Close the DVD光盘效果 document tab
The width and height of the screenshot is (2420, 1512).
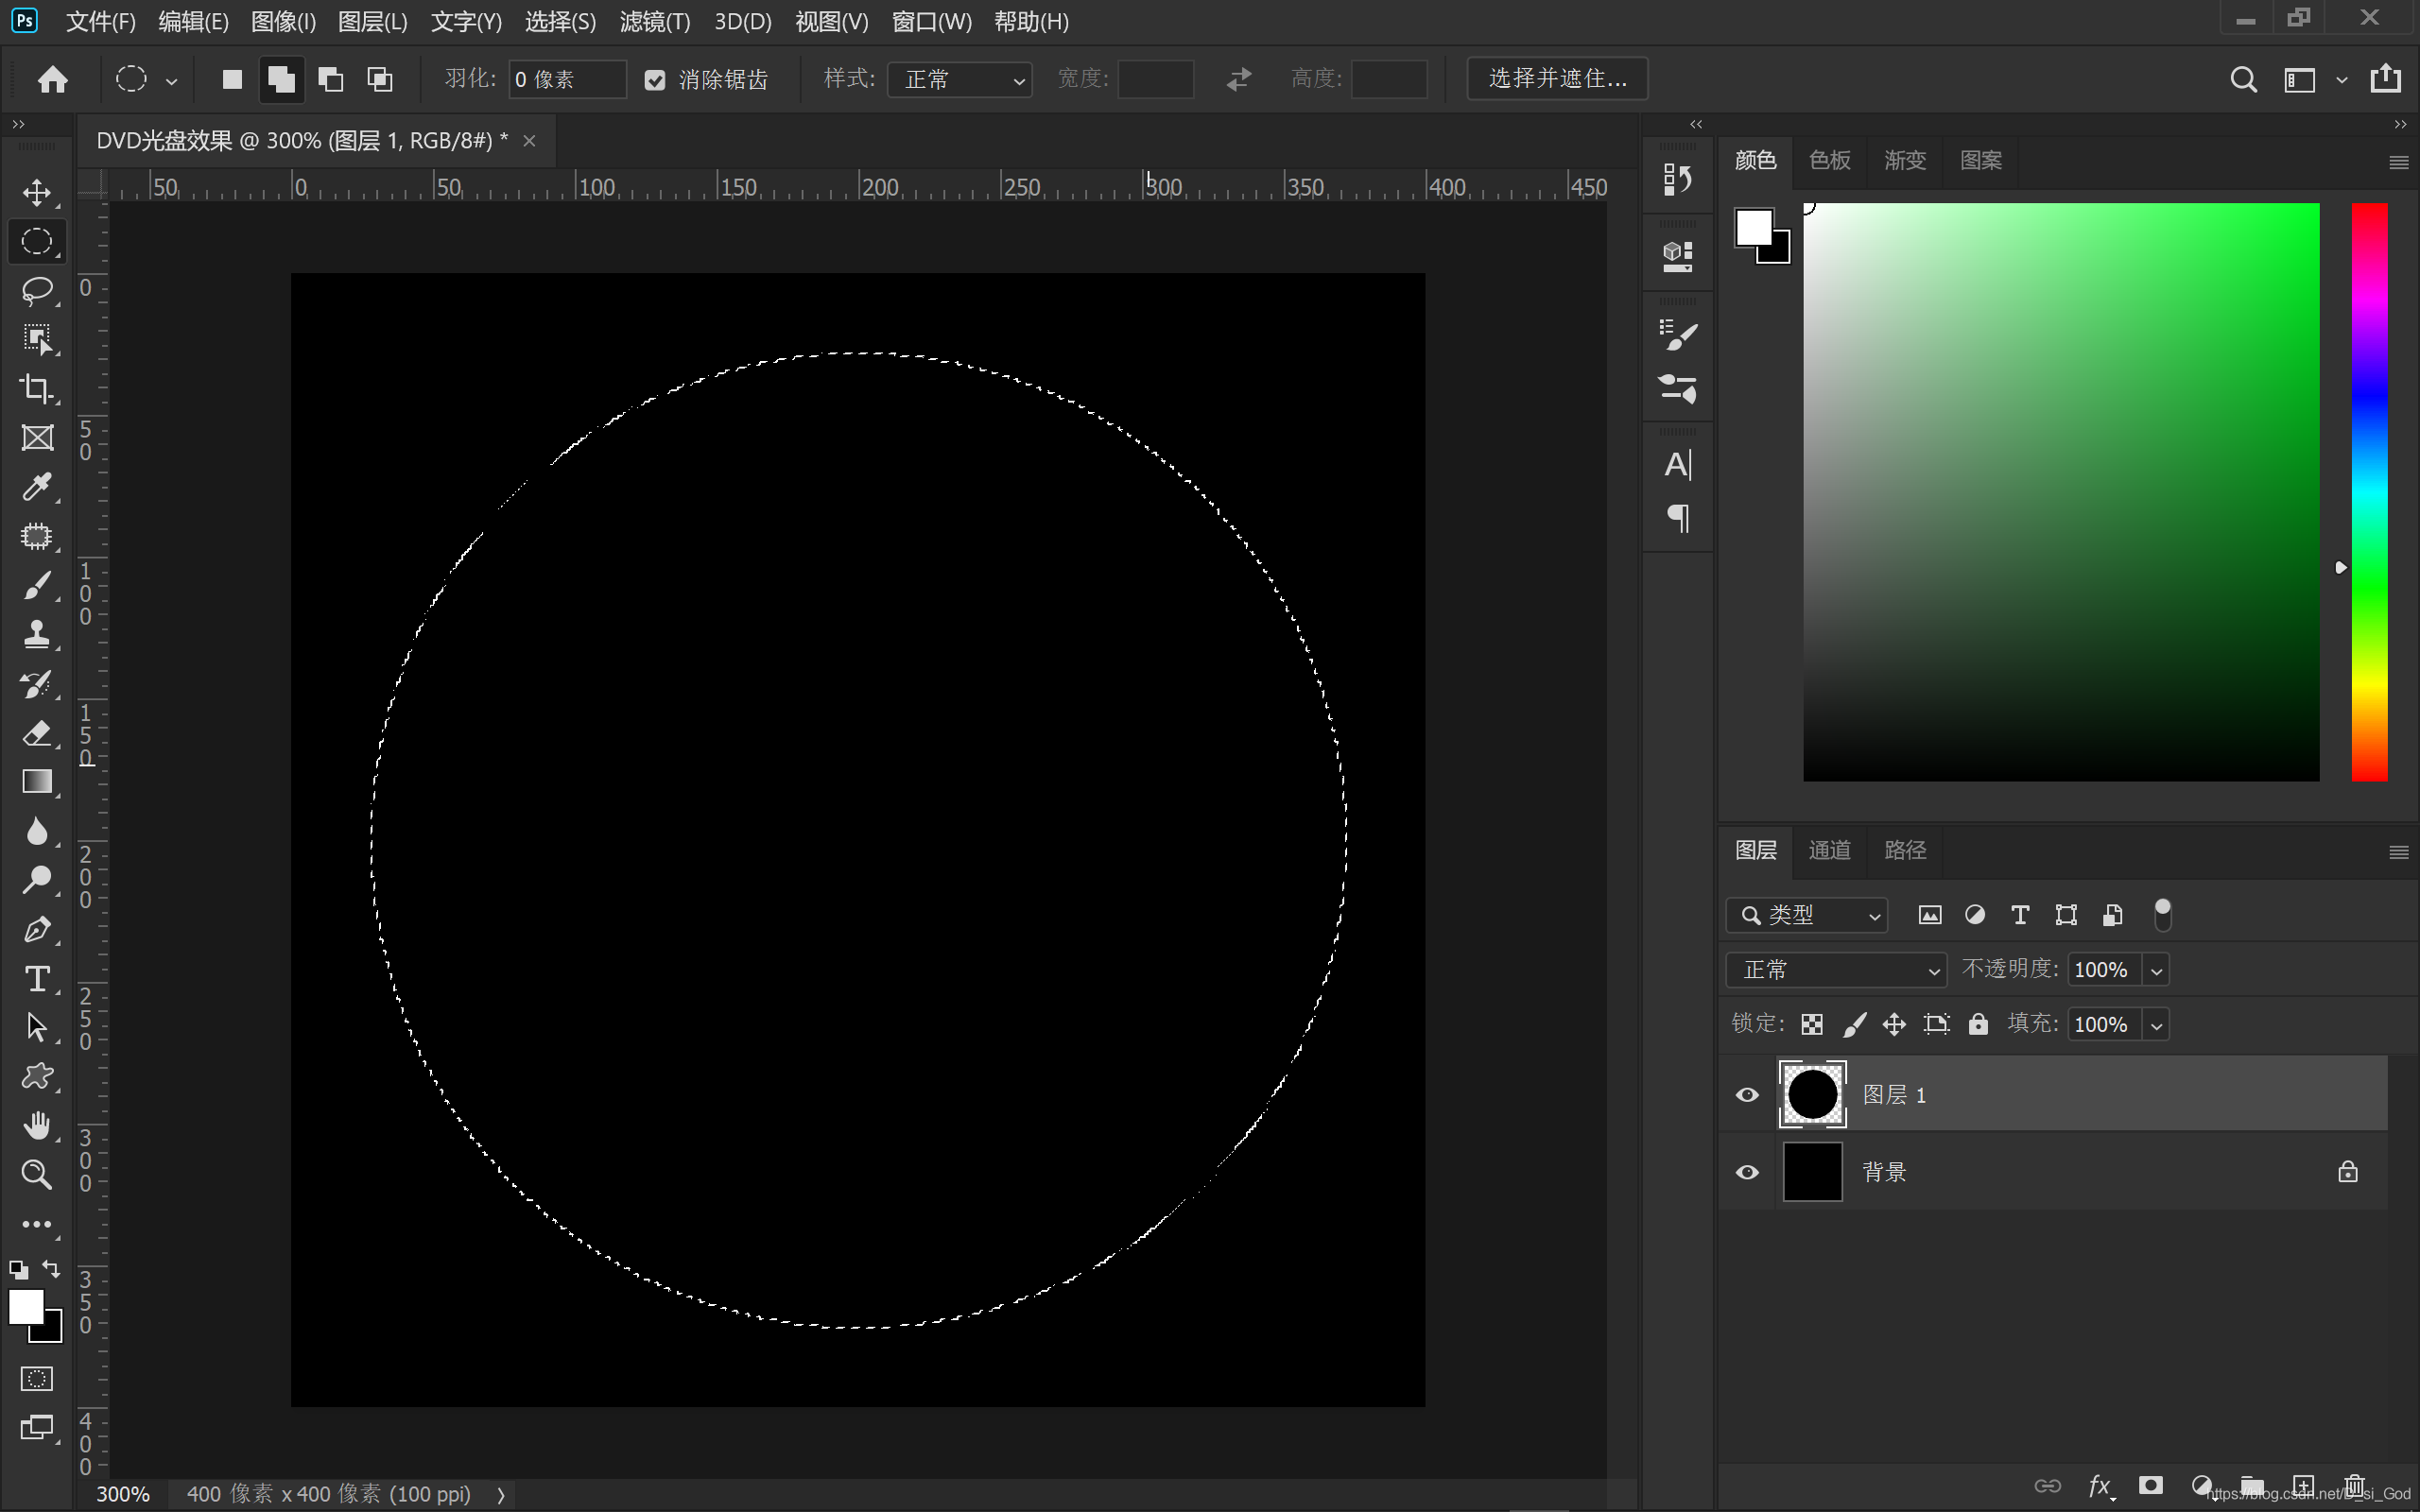click(529, 142)
